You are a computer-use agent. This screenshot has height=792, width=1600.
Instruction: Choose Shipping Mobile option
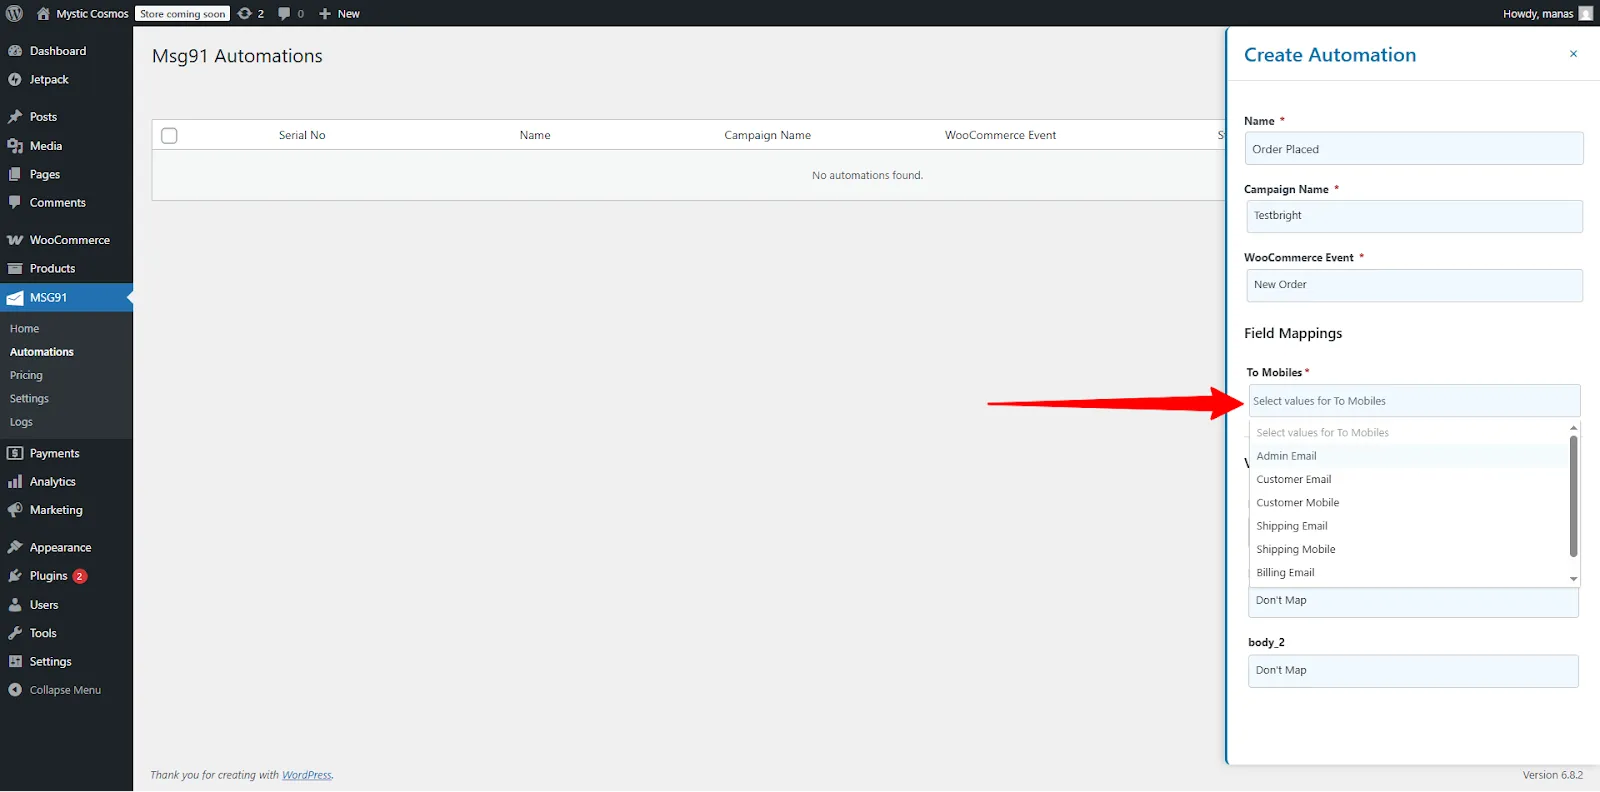click(1409, 550)
